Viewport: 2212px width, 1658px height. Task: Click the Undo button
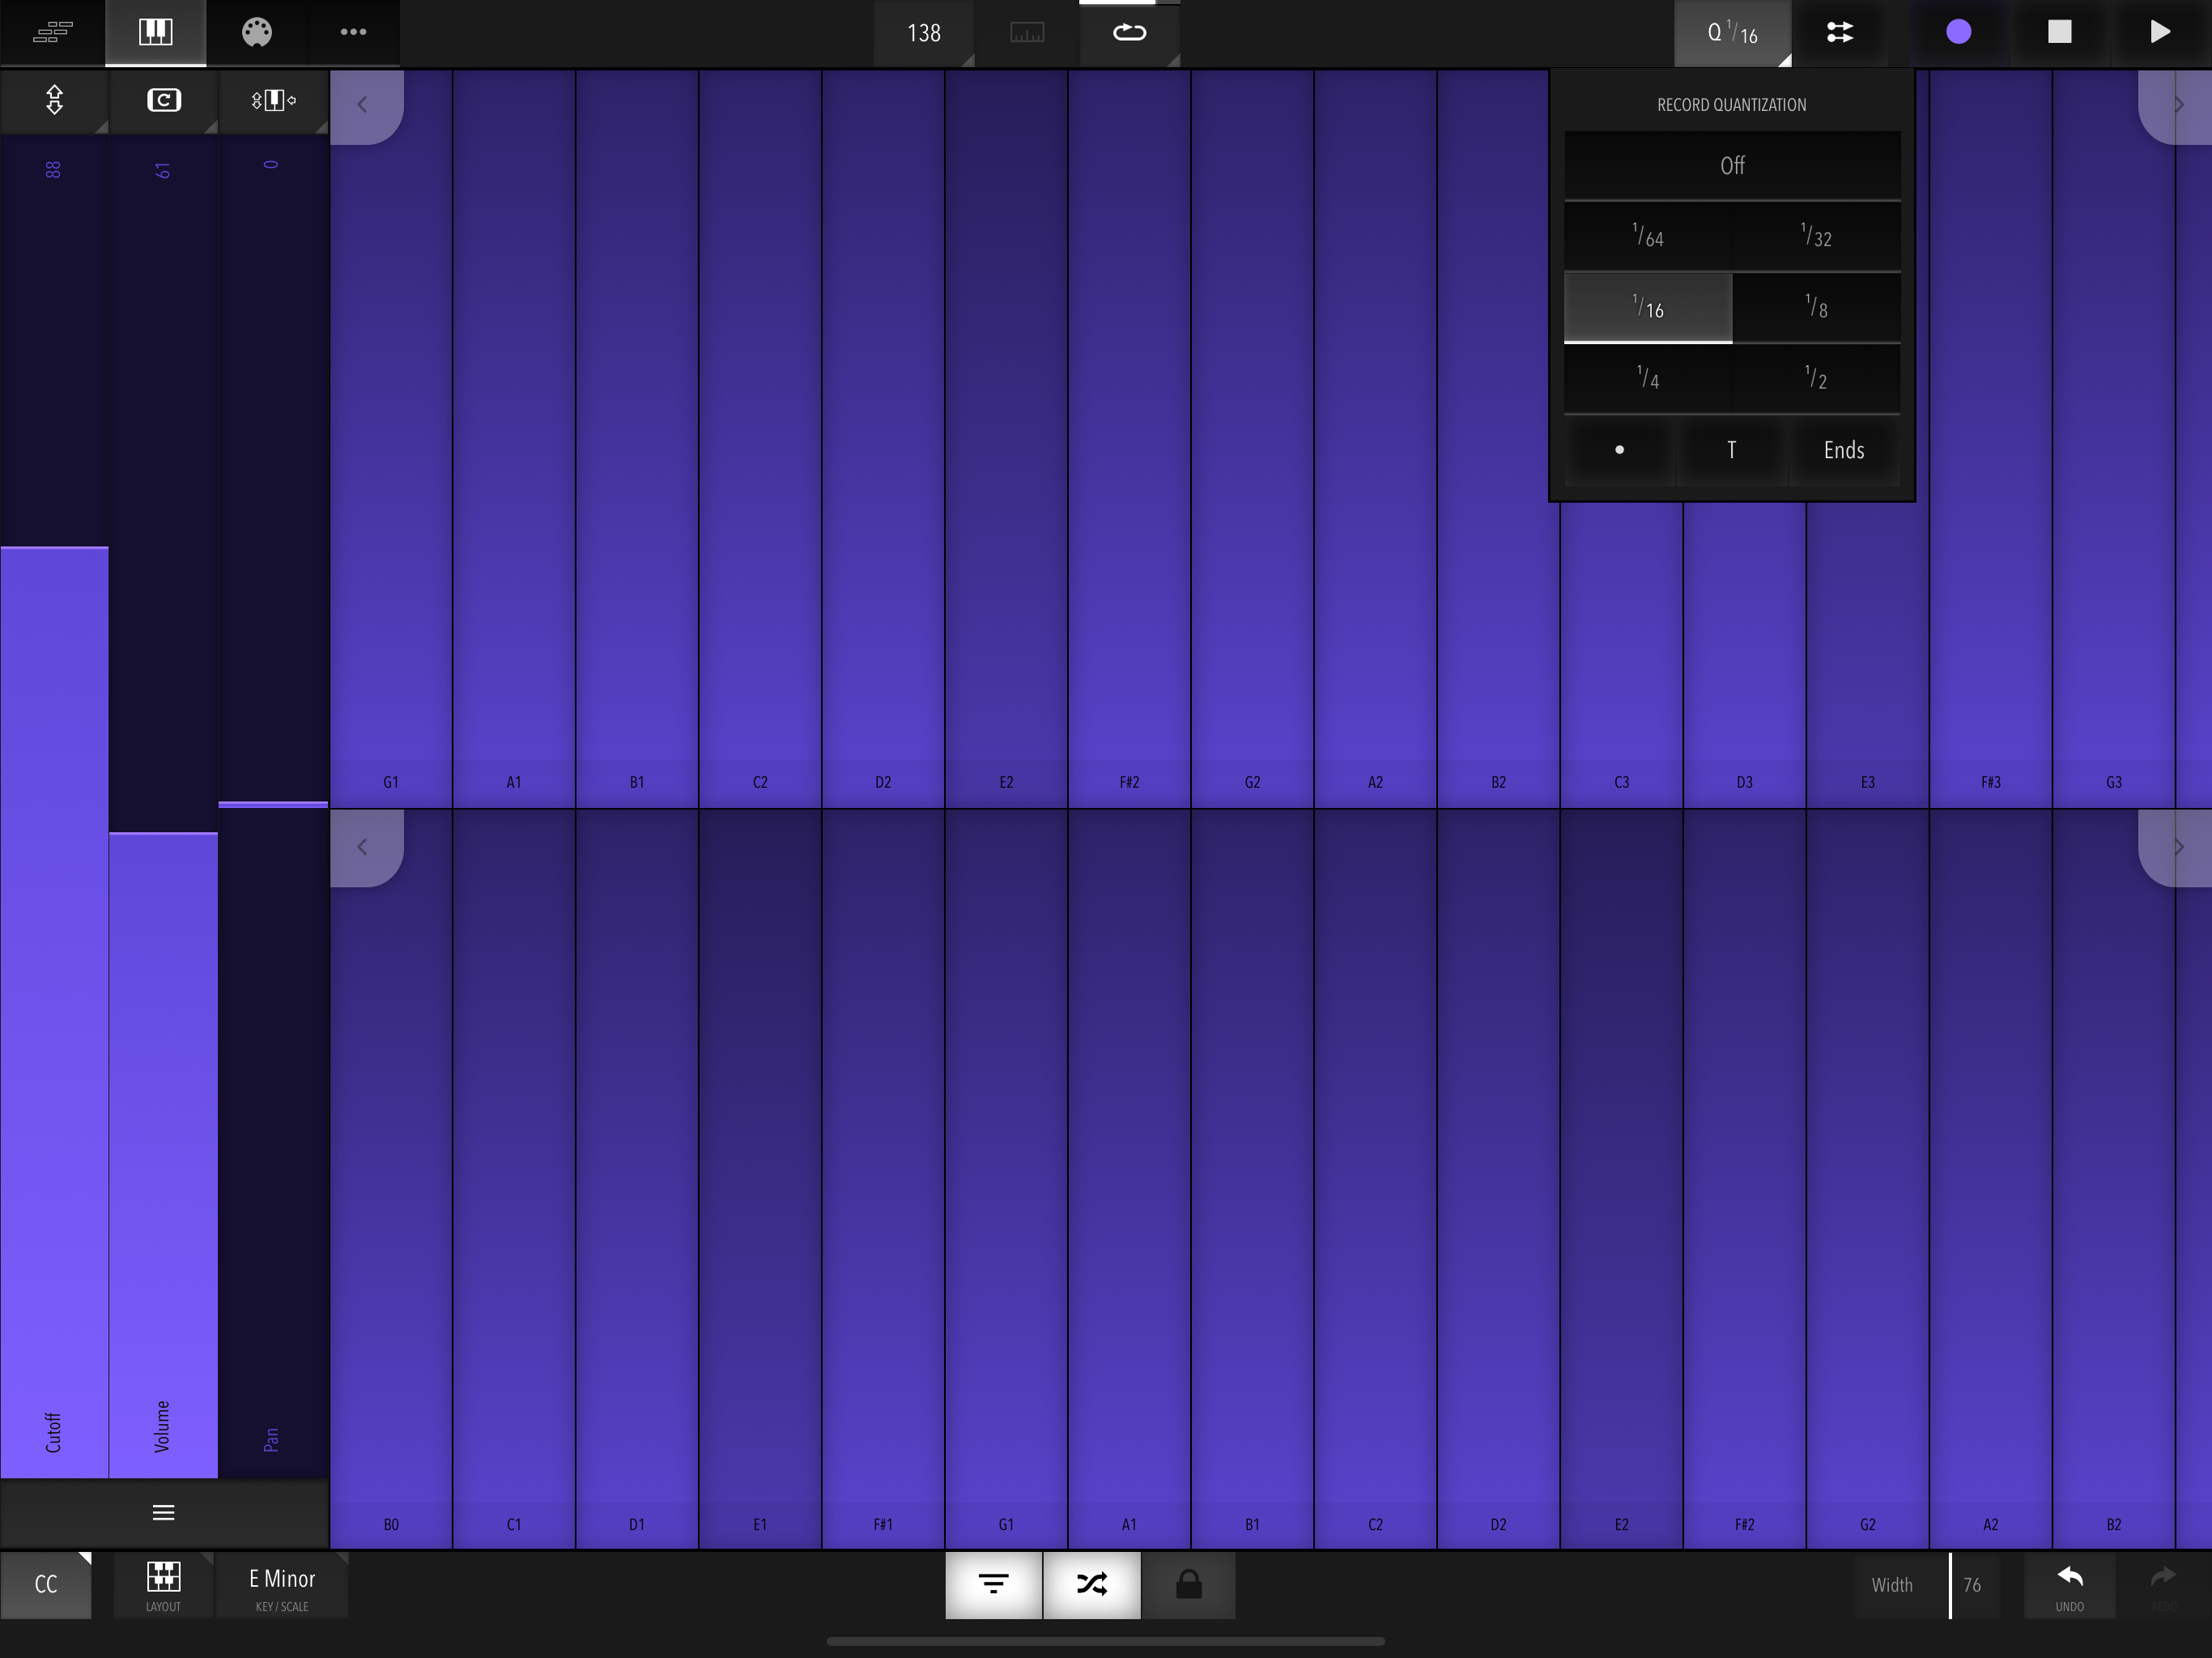pos(2069,1587)
